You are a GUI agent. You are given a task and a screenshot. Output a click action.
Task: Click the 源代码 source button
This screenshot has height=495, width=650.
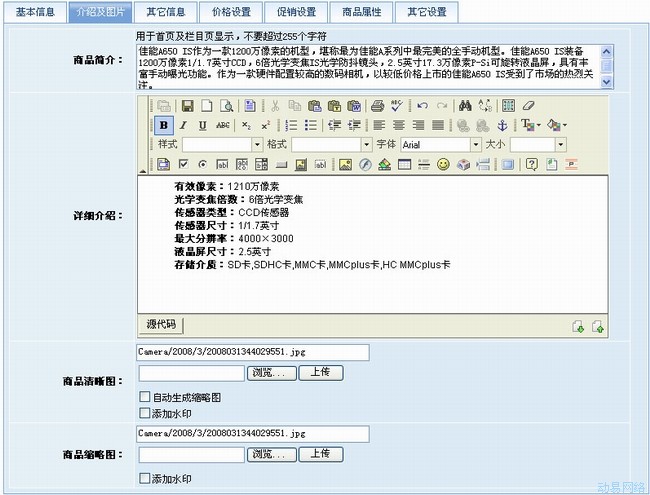[161, 325]
